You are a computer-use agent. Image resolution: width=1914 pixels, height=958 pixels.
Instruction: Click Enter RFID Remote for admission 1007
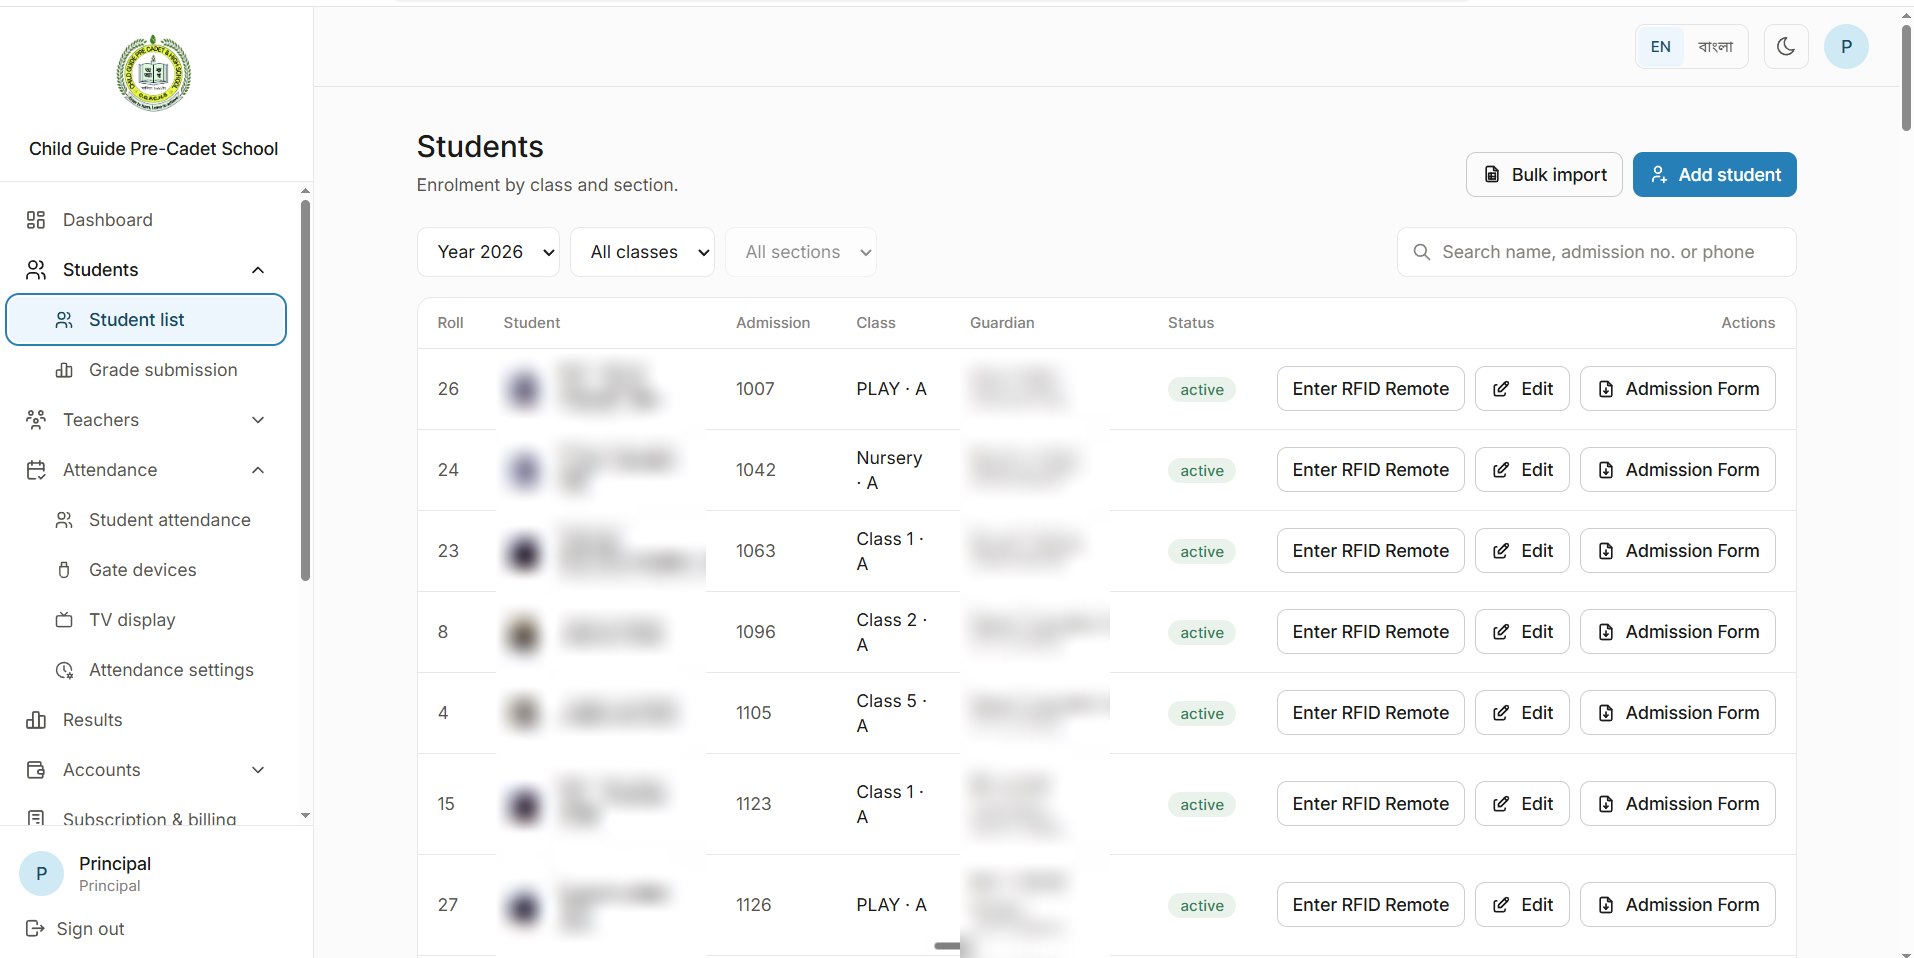point(1370,389)
